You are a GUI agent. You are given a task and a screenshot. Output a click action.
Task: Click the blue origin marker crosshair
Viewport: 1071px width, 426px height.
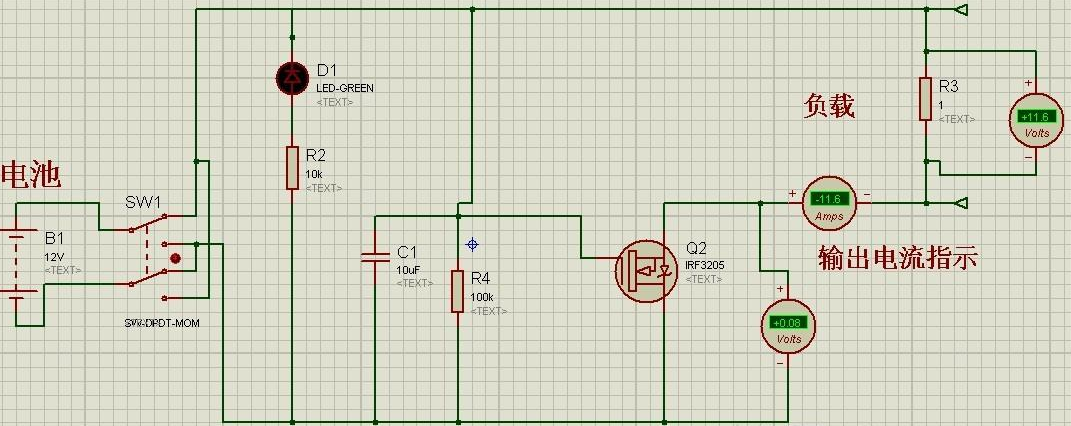471,244
